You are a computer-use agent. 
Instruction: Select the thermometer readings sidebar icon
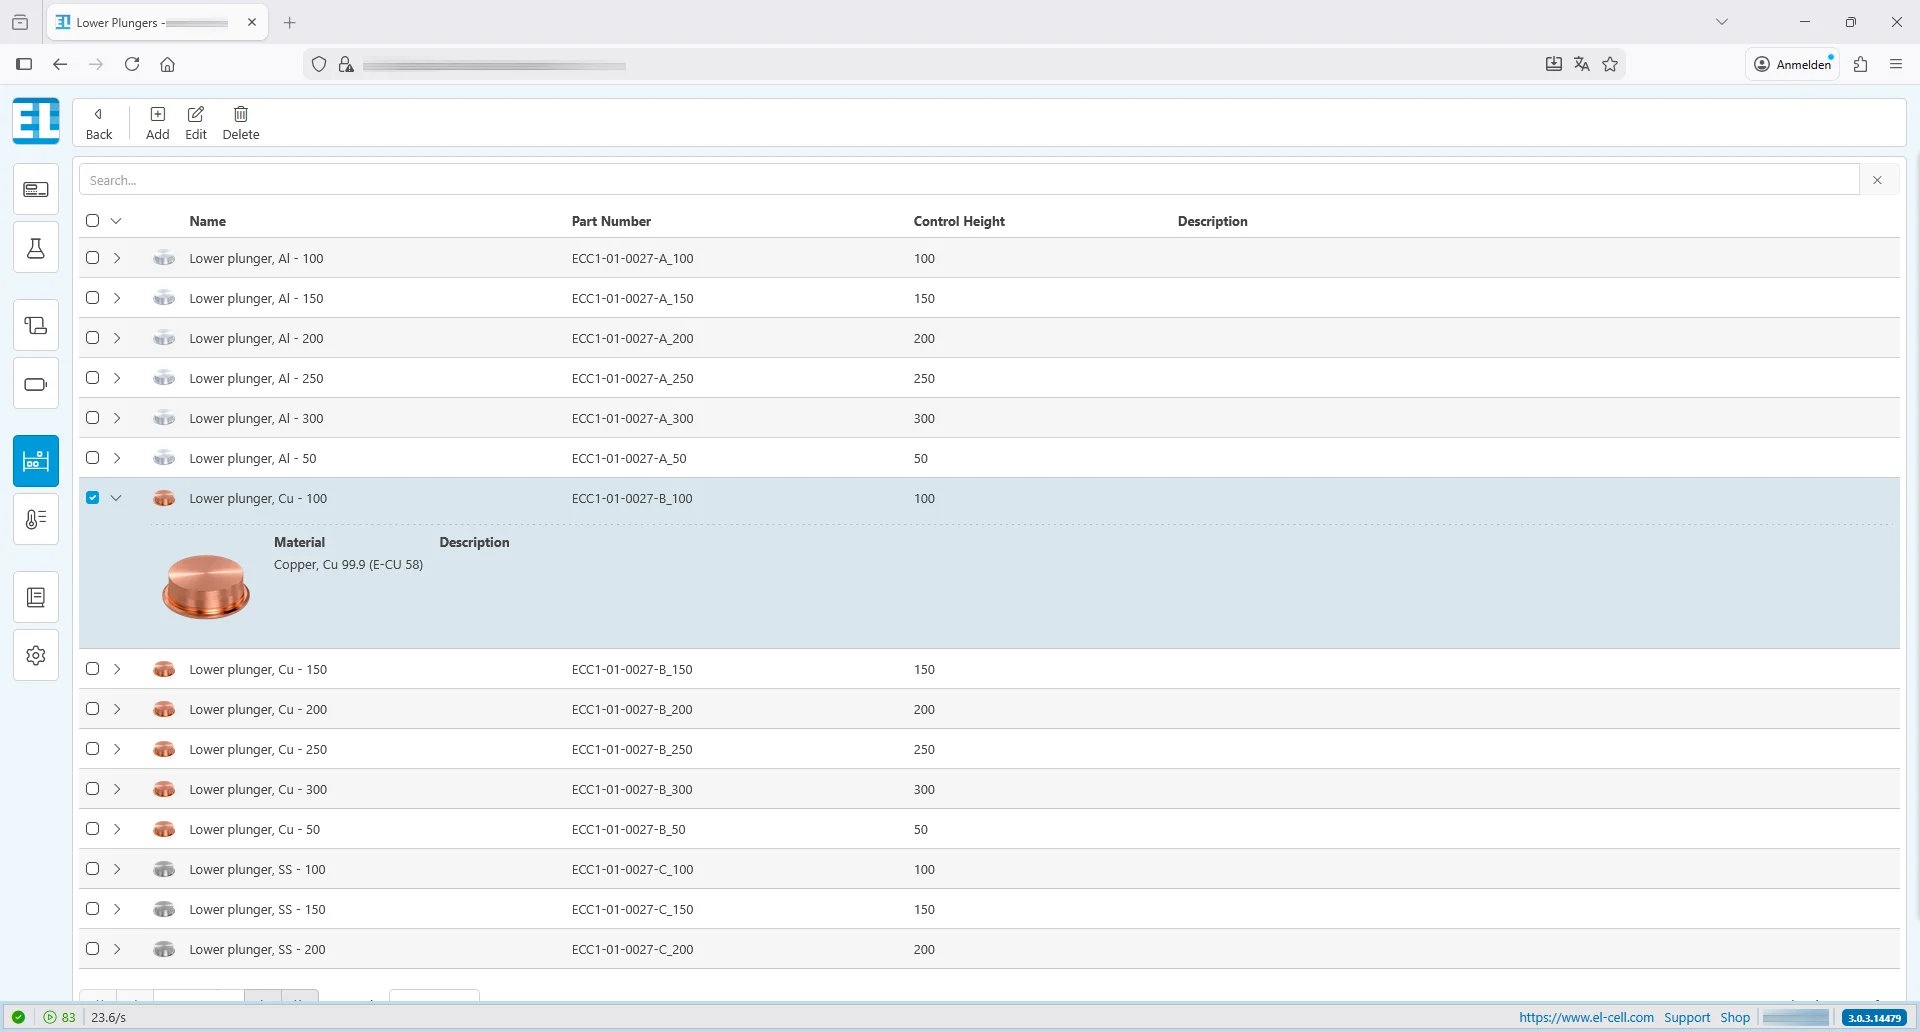[x=36, y=519]
